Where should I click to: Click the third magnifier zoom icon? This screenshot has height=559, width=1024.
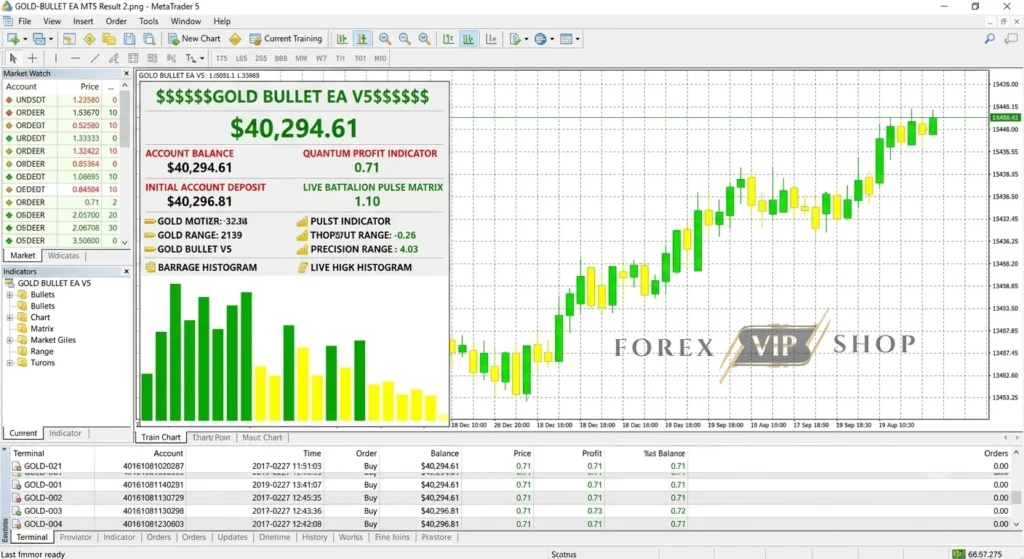click(424, 39)
